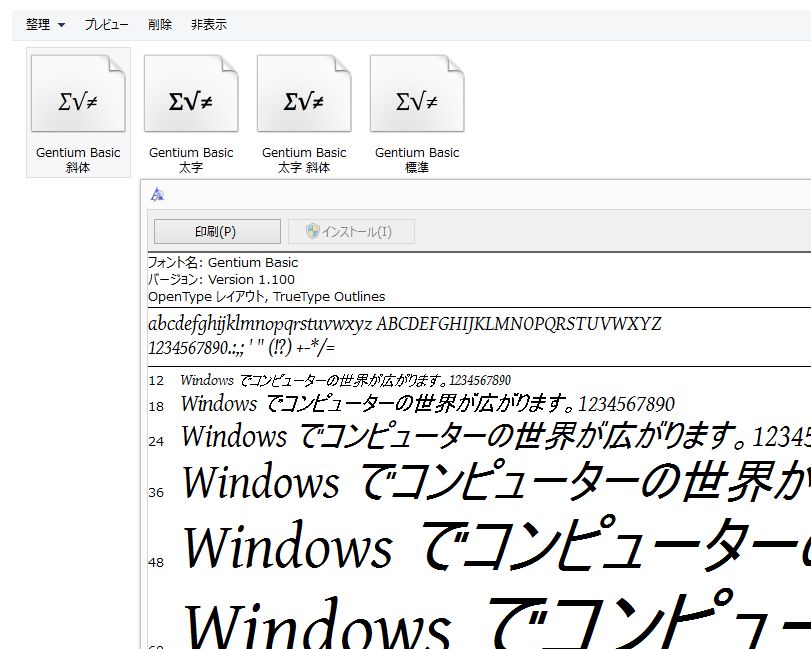Click the font viewer window title icon

[x=157, y=194]
